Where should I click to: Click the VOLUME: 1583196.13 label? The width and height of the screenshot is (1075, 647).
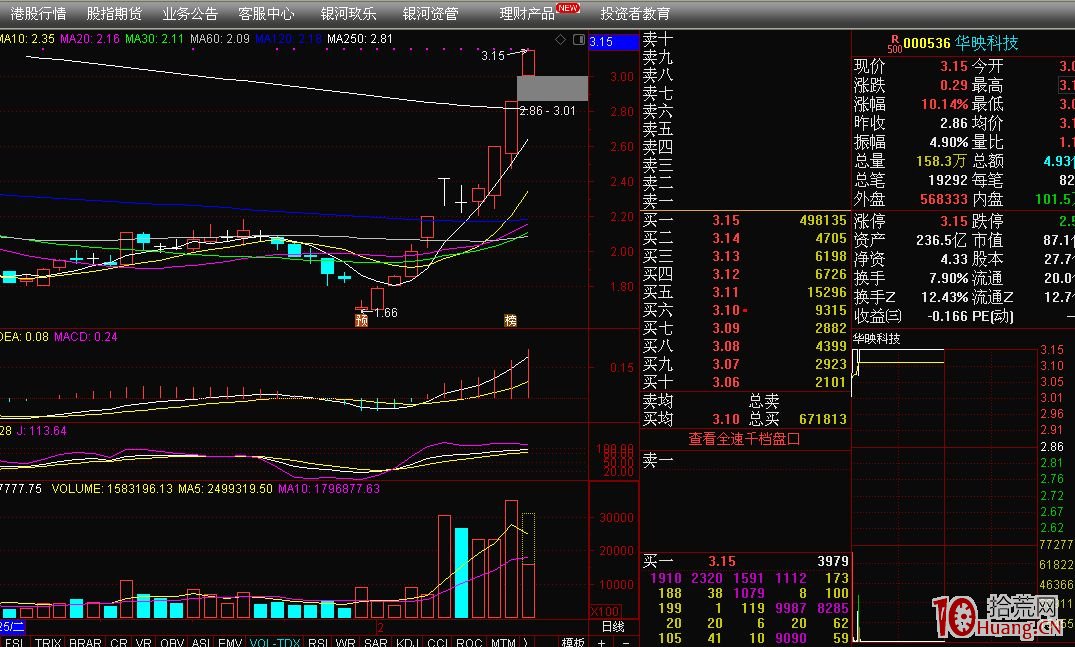pos(112,489)
